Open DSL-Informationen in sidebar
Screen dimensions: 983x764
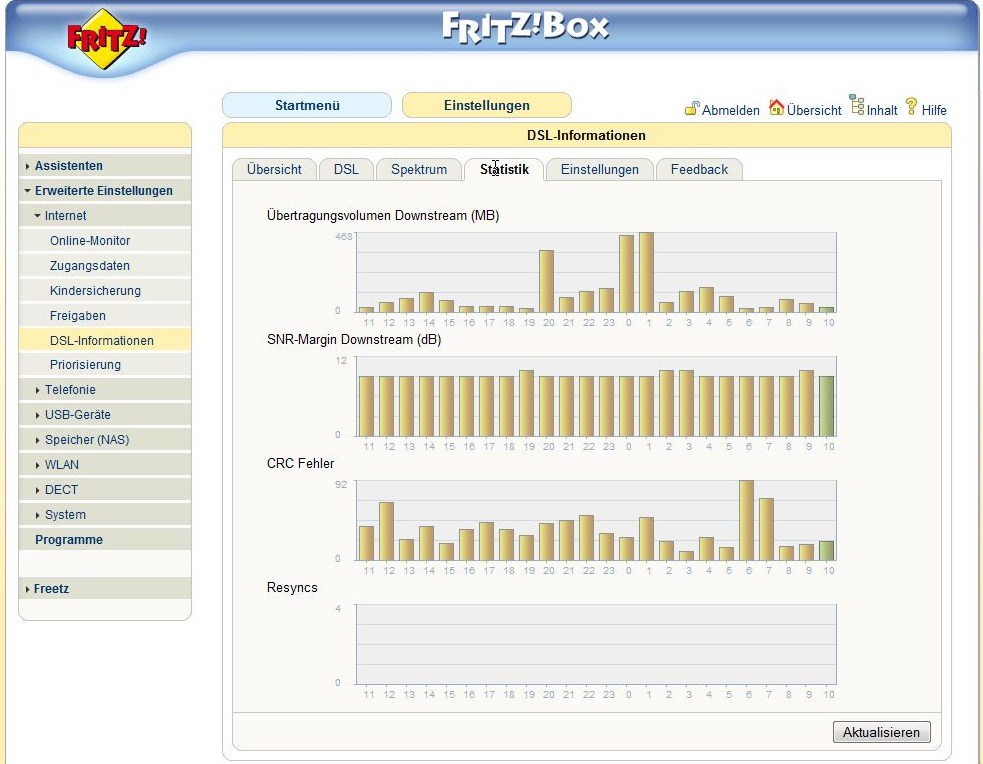105,340
